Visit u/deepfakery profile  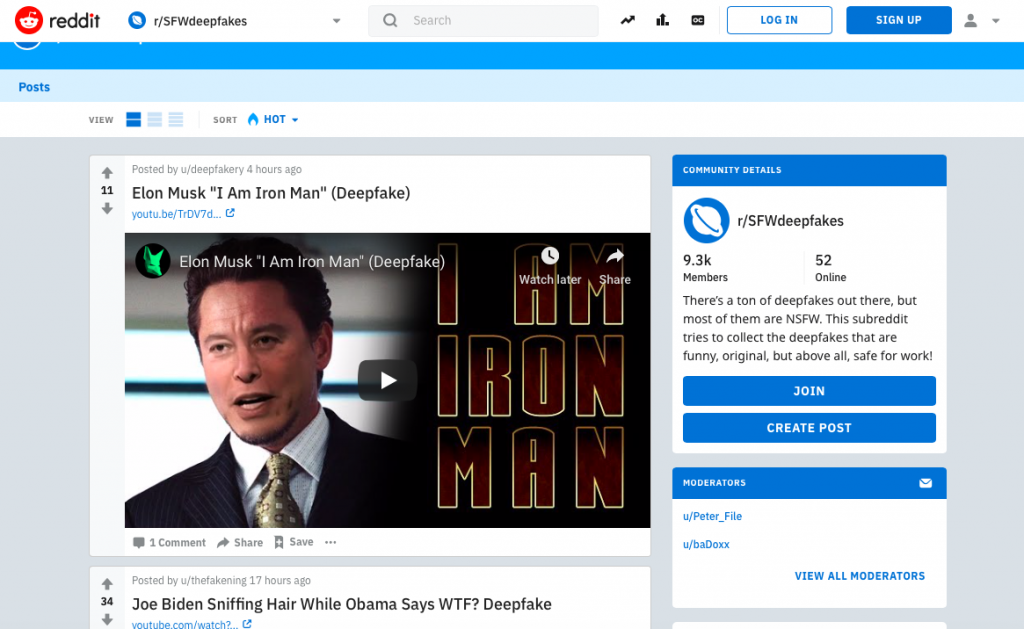pyautogui.click(x=212, y=169)
